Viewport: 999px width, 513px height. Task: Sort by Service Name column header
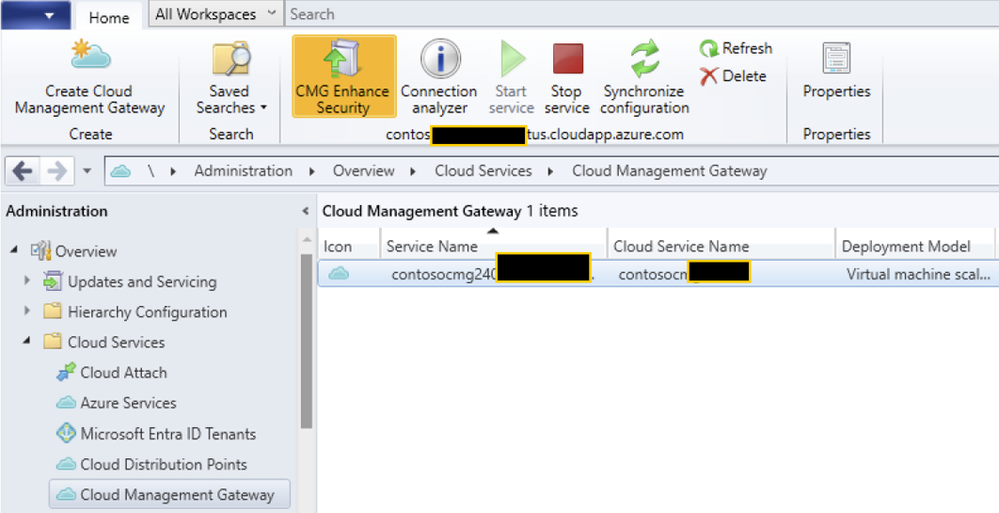[x=431, y=247]
